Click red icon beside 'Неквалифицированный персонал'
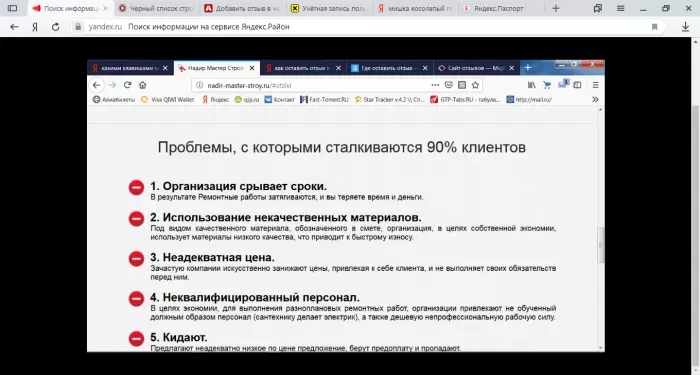700x375 pixels. tap(136, 299)
